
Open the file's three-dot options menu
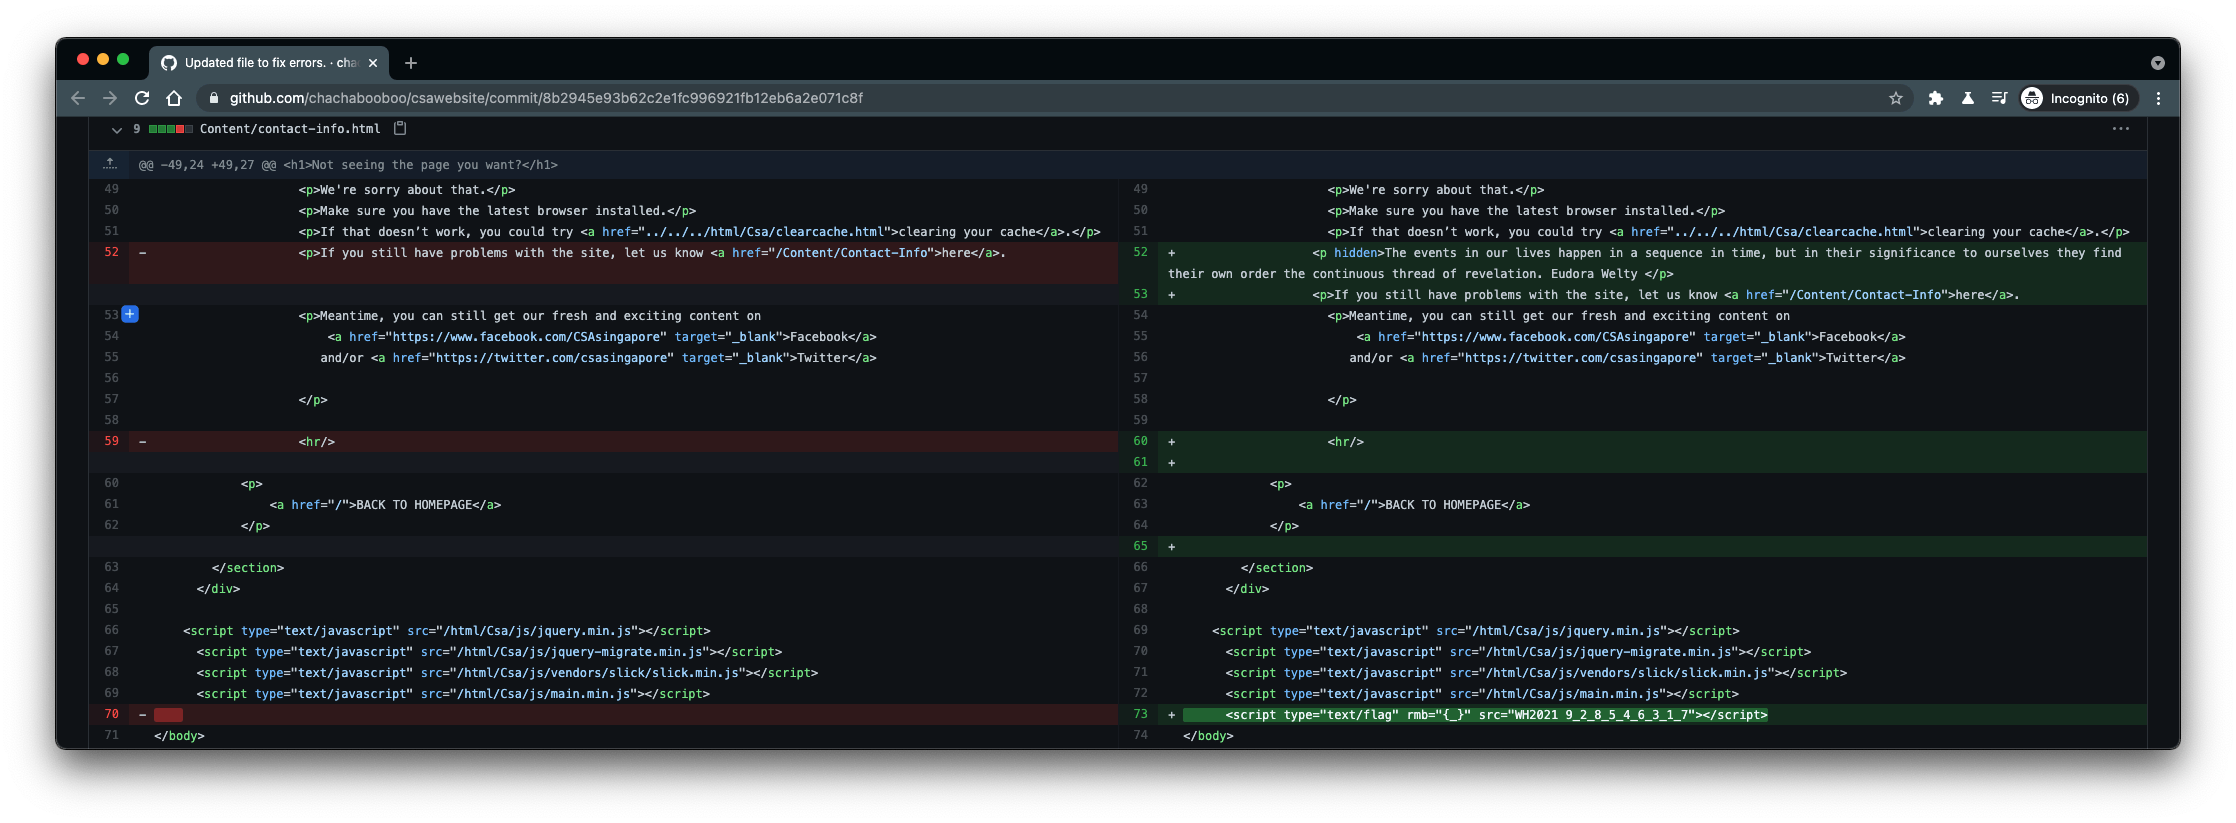(x=2120, y=128)
